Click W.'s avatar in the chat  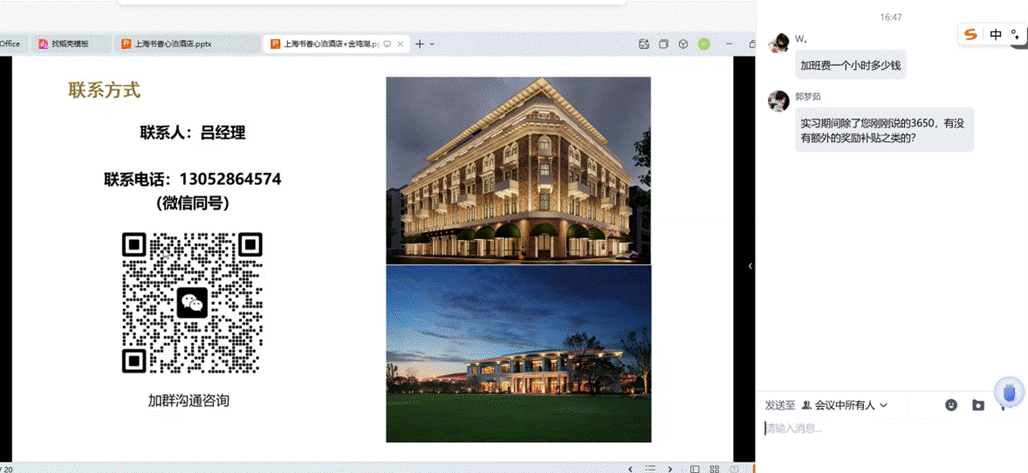pos(778,43)
